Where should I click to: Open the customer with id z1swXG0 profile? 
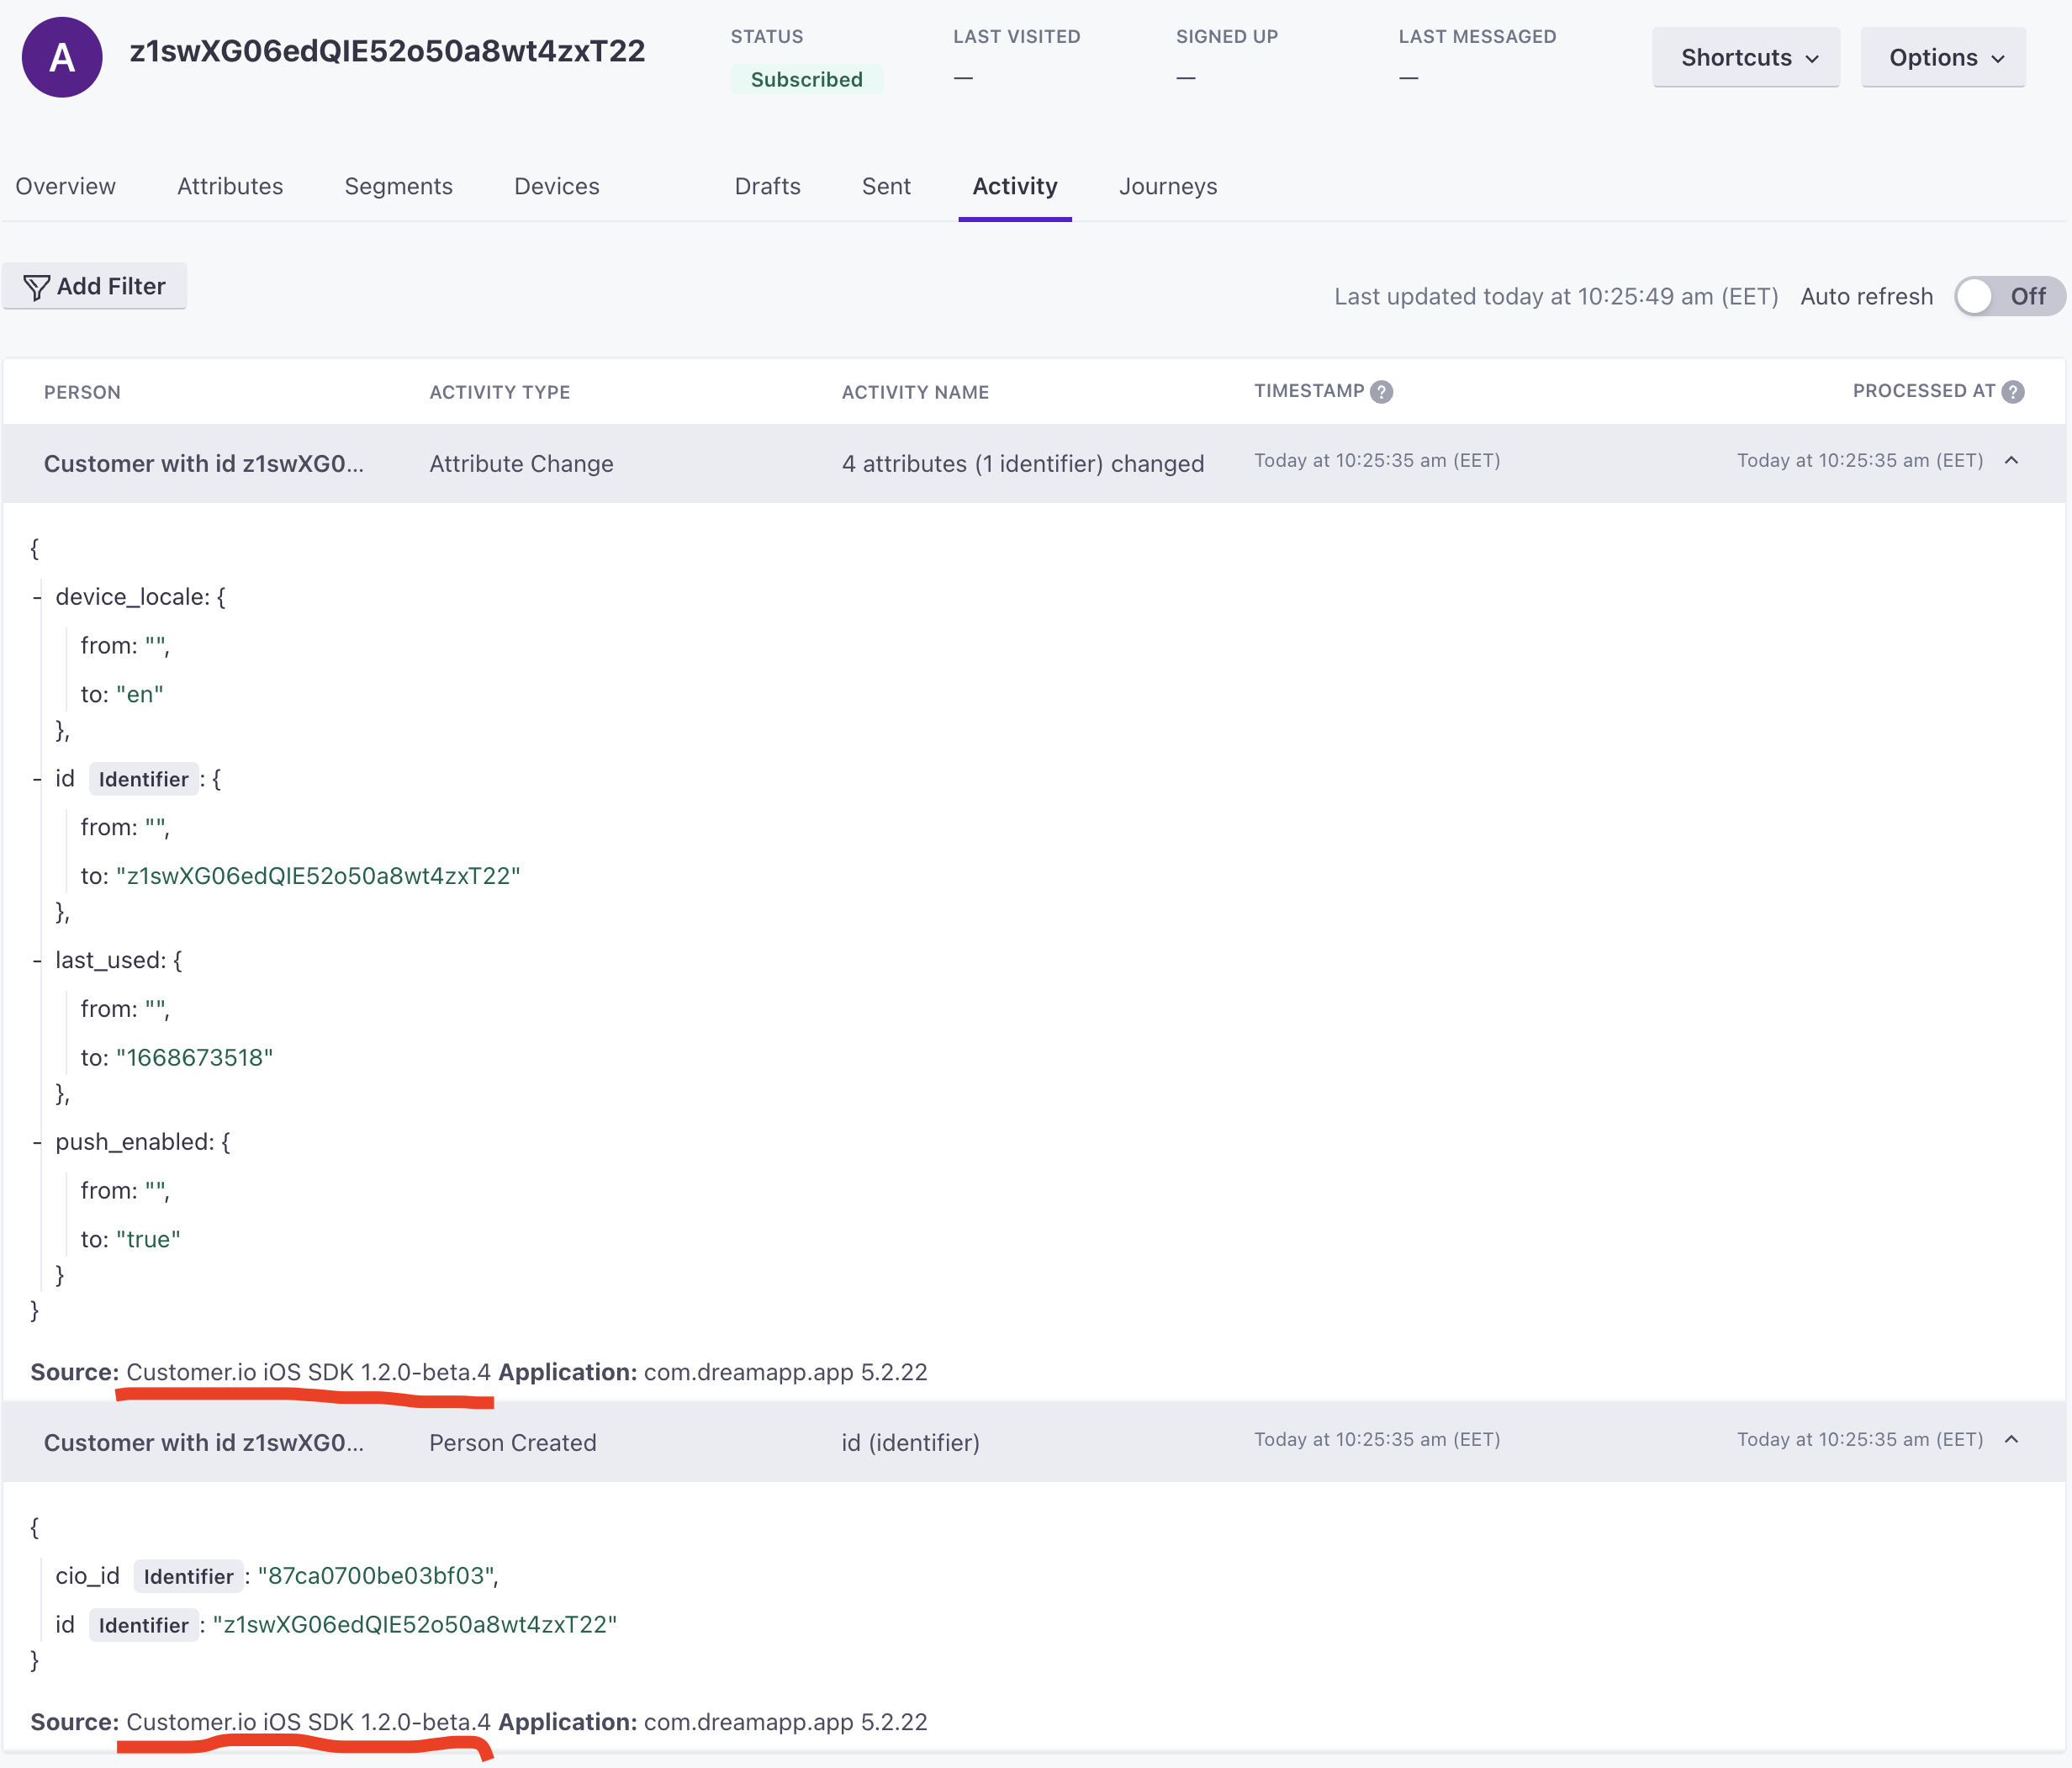click(204, 463)
